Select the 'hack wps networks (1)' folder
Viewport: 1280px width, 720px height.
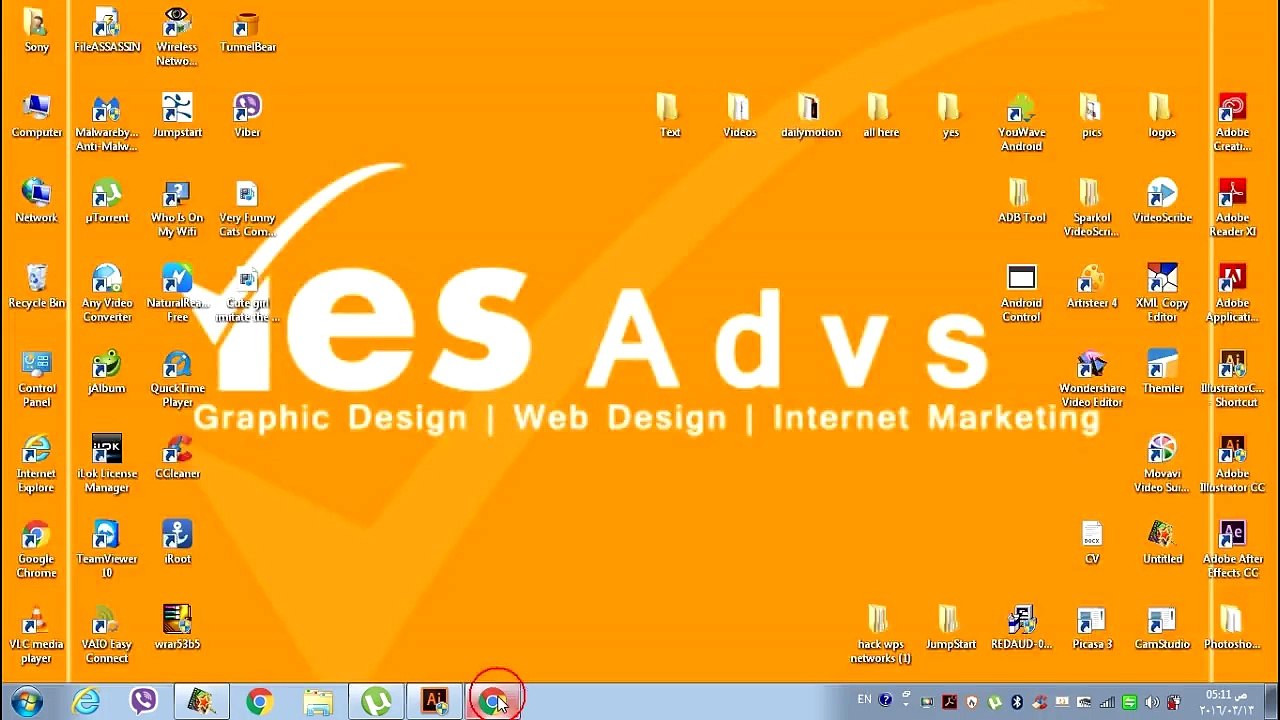(x=880, y=635)
